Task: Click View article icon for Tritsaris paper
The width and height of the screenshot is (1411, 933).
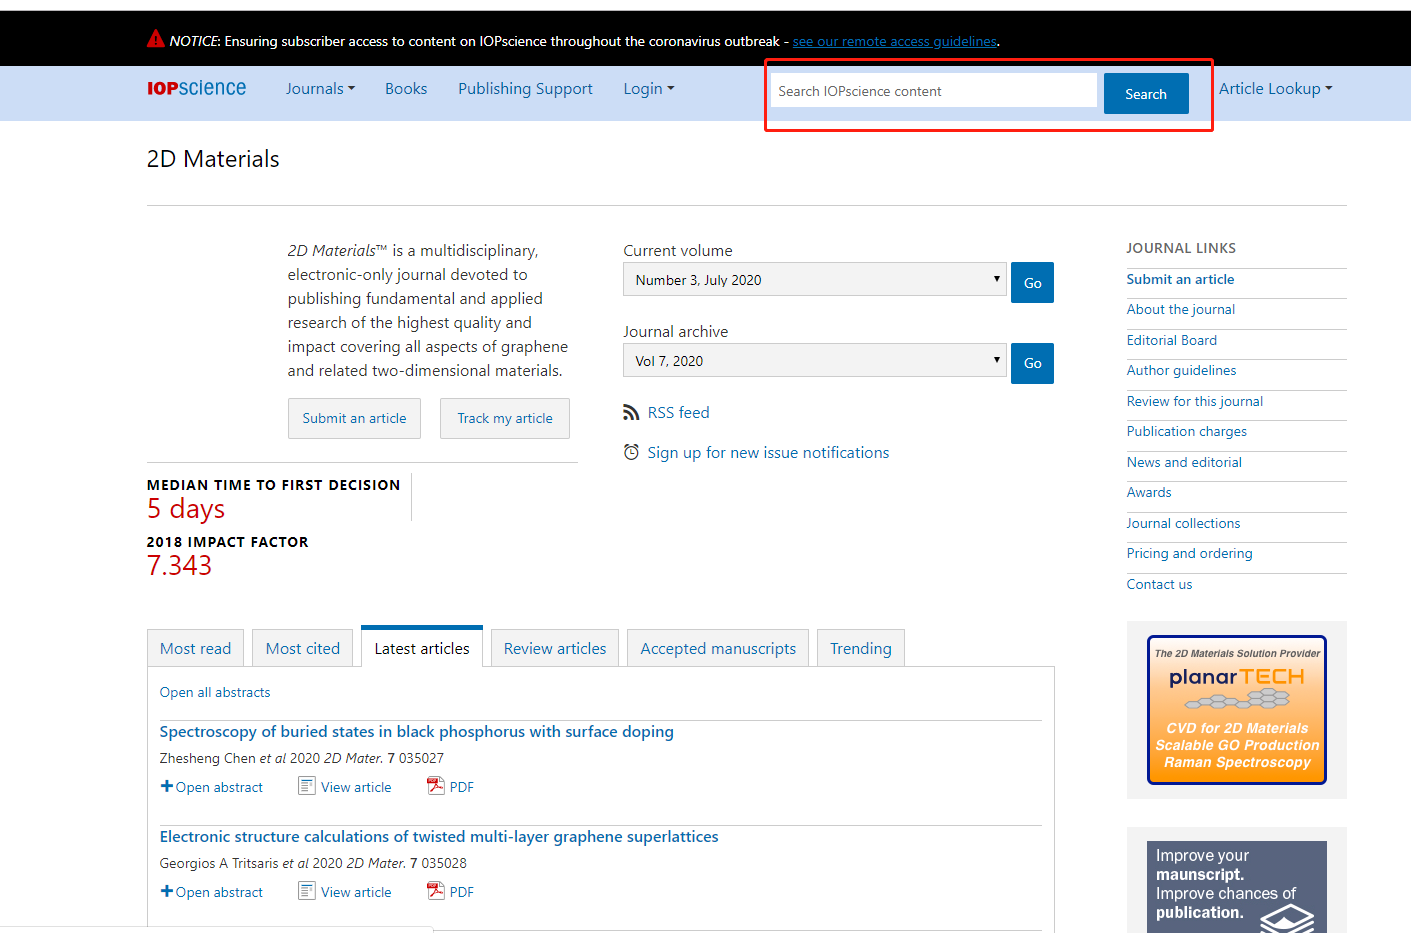Action: click(307, 891)
